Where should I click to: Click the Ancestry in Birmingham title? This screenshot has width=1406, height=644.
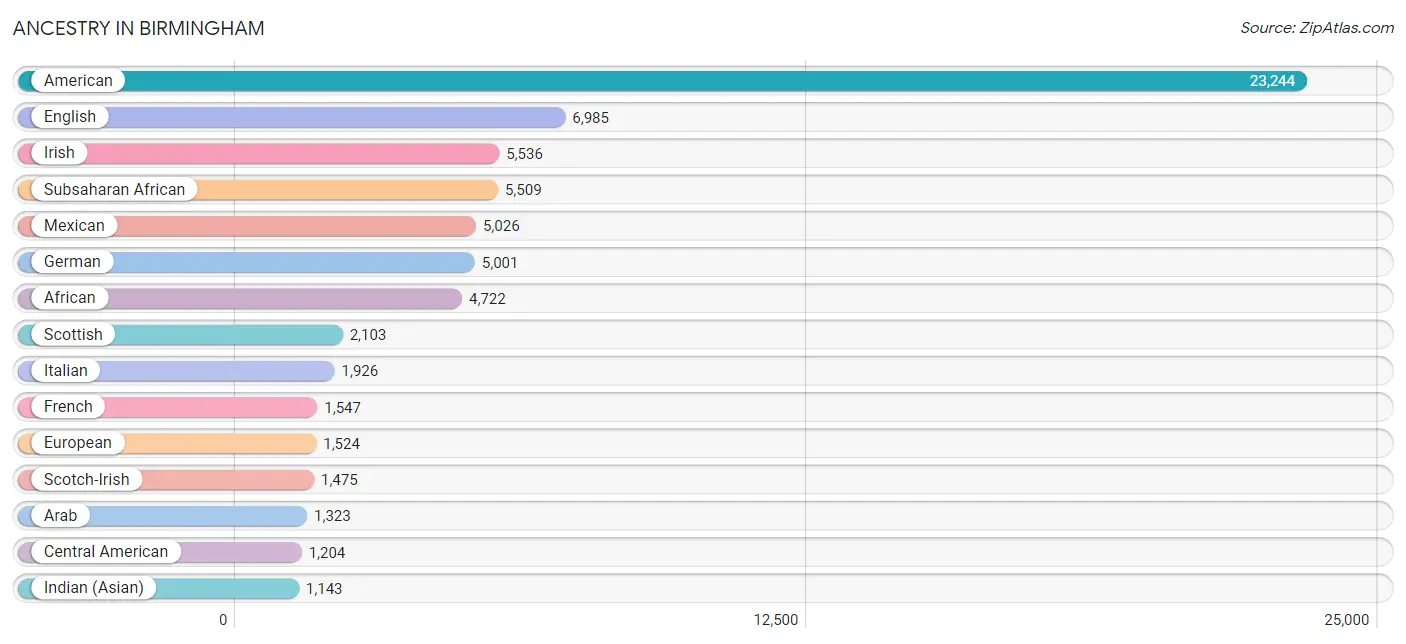[139, 28]
